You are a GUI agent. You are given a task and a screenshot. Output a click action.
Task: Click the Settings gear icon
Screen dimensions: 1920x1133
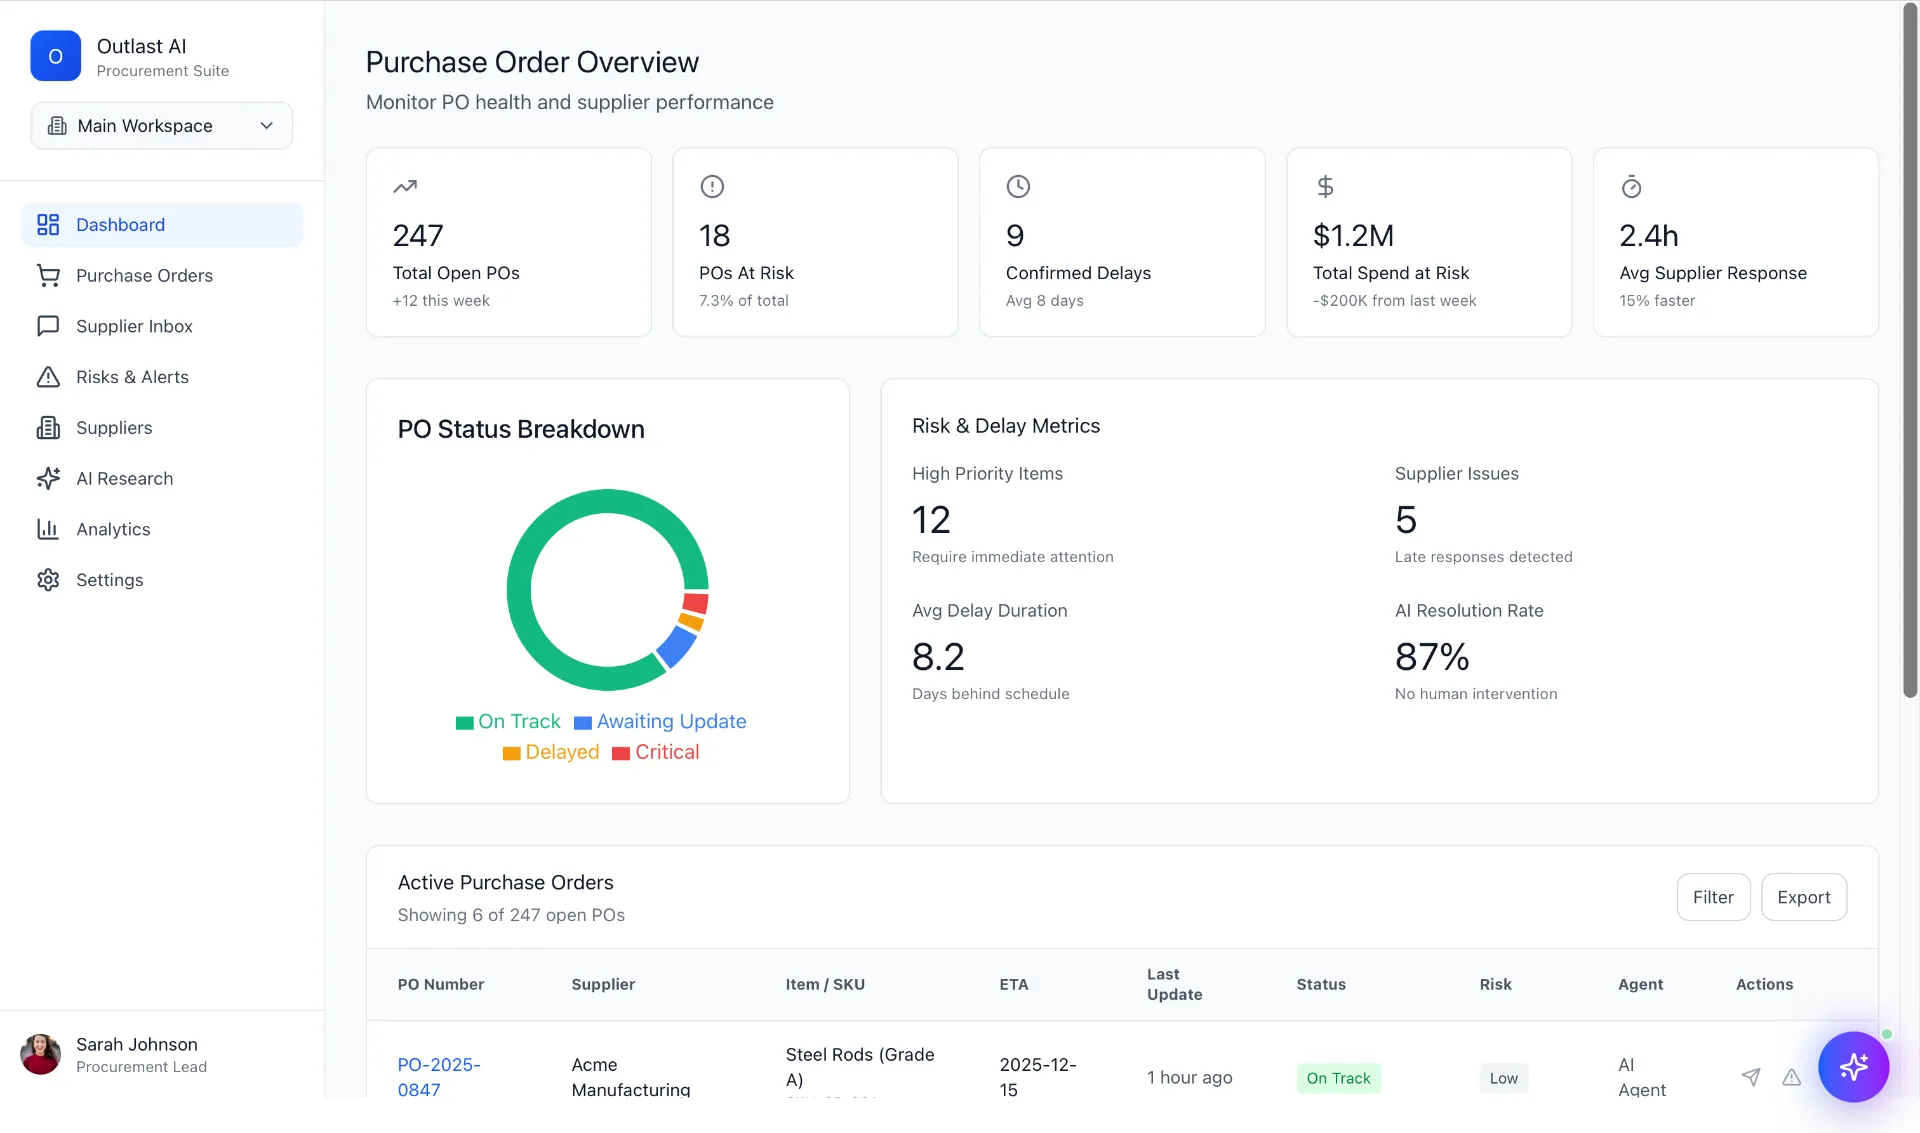click(x=48, y=580)
